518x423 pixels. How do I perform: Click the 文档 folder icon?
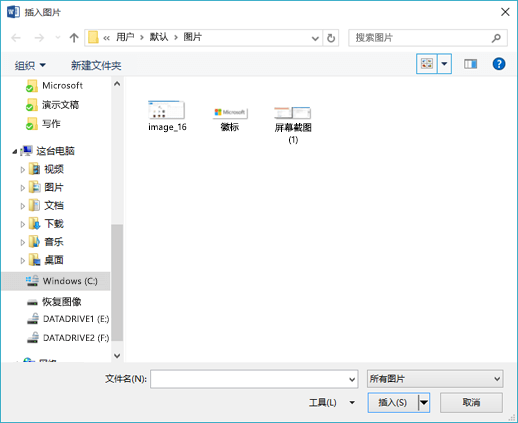34,205
